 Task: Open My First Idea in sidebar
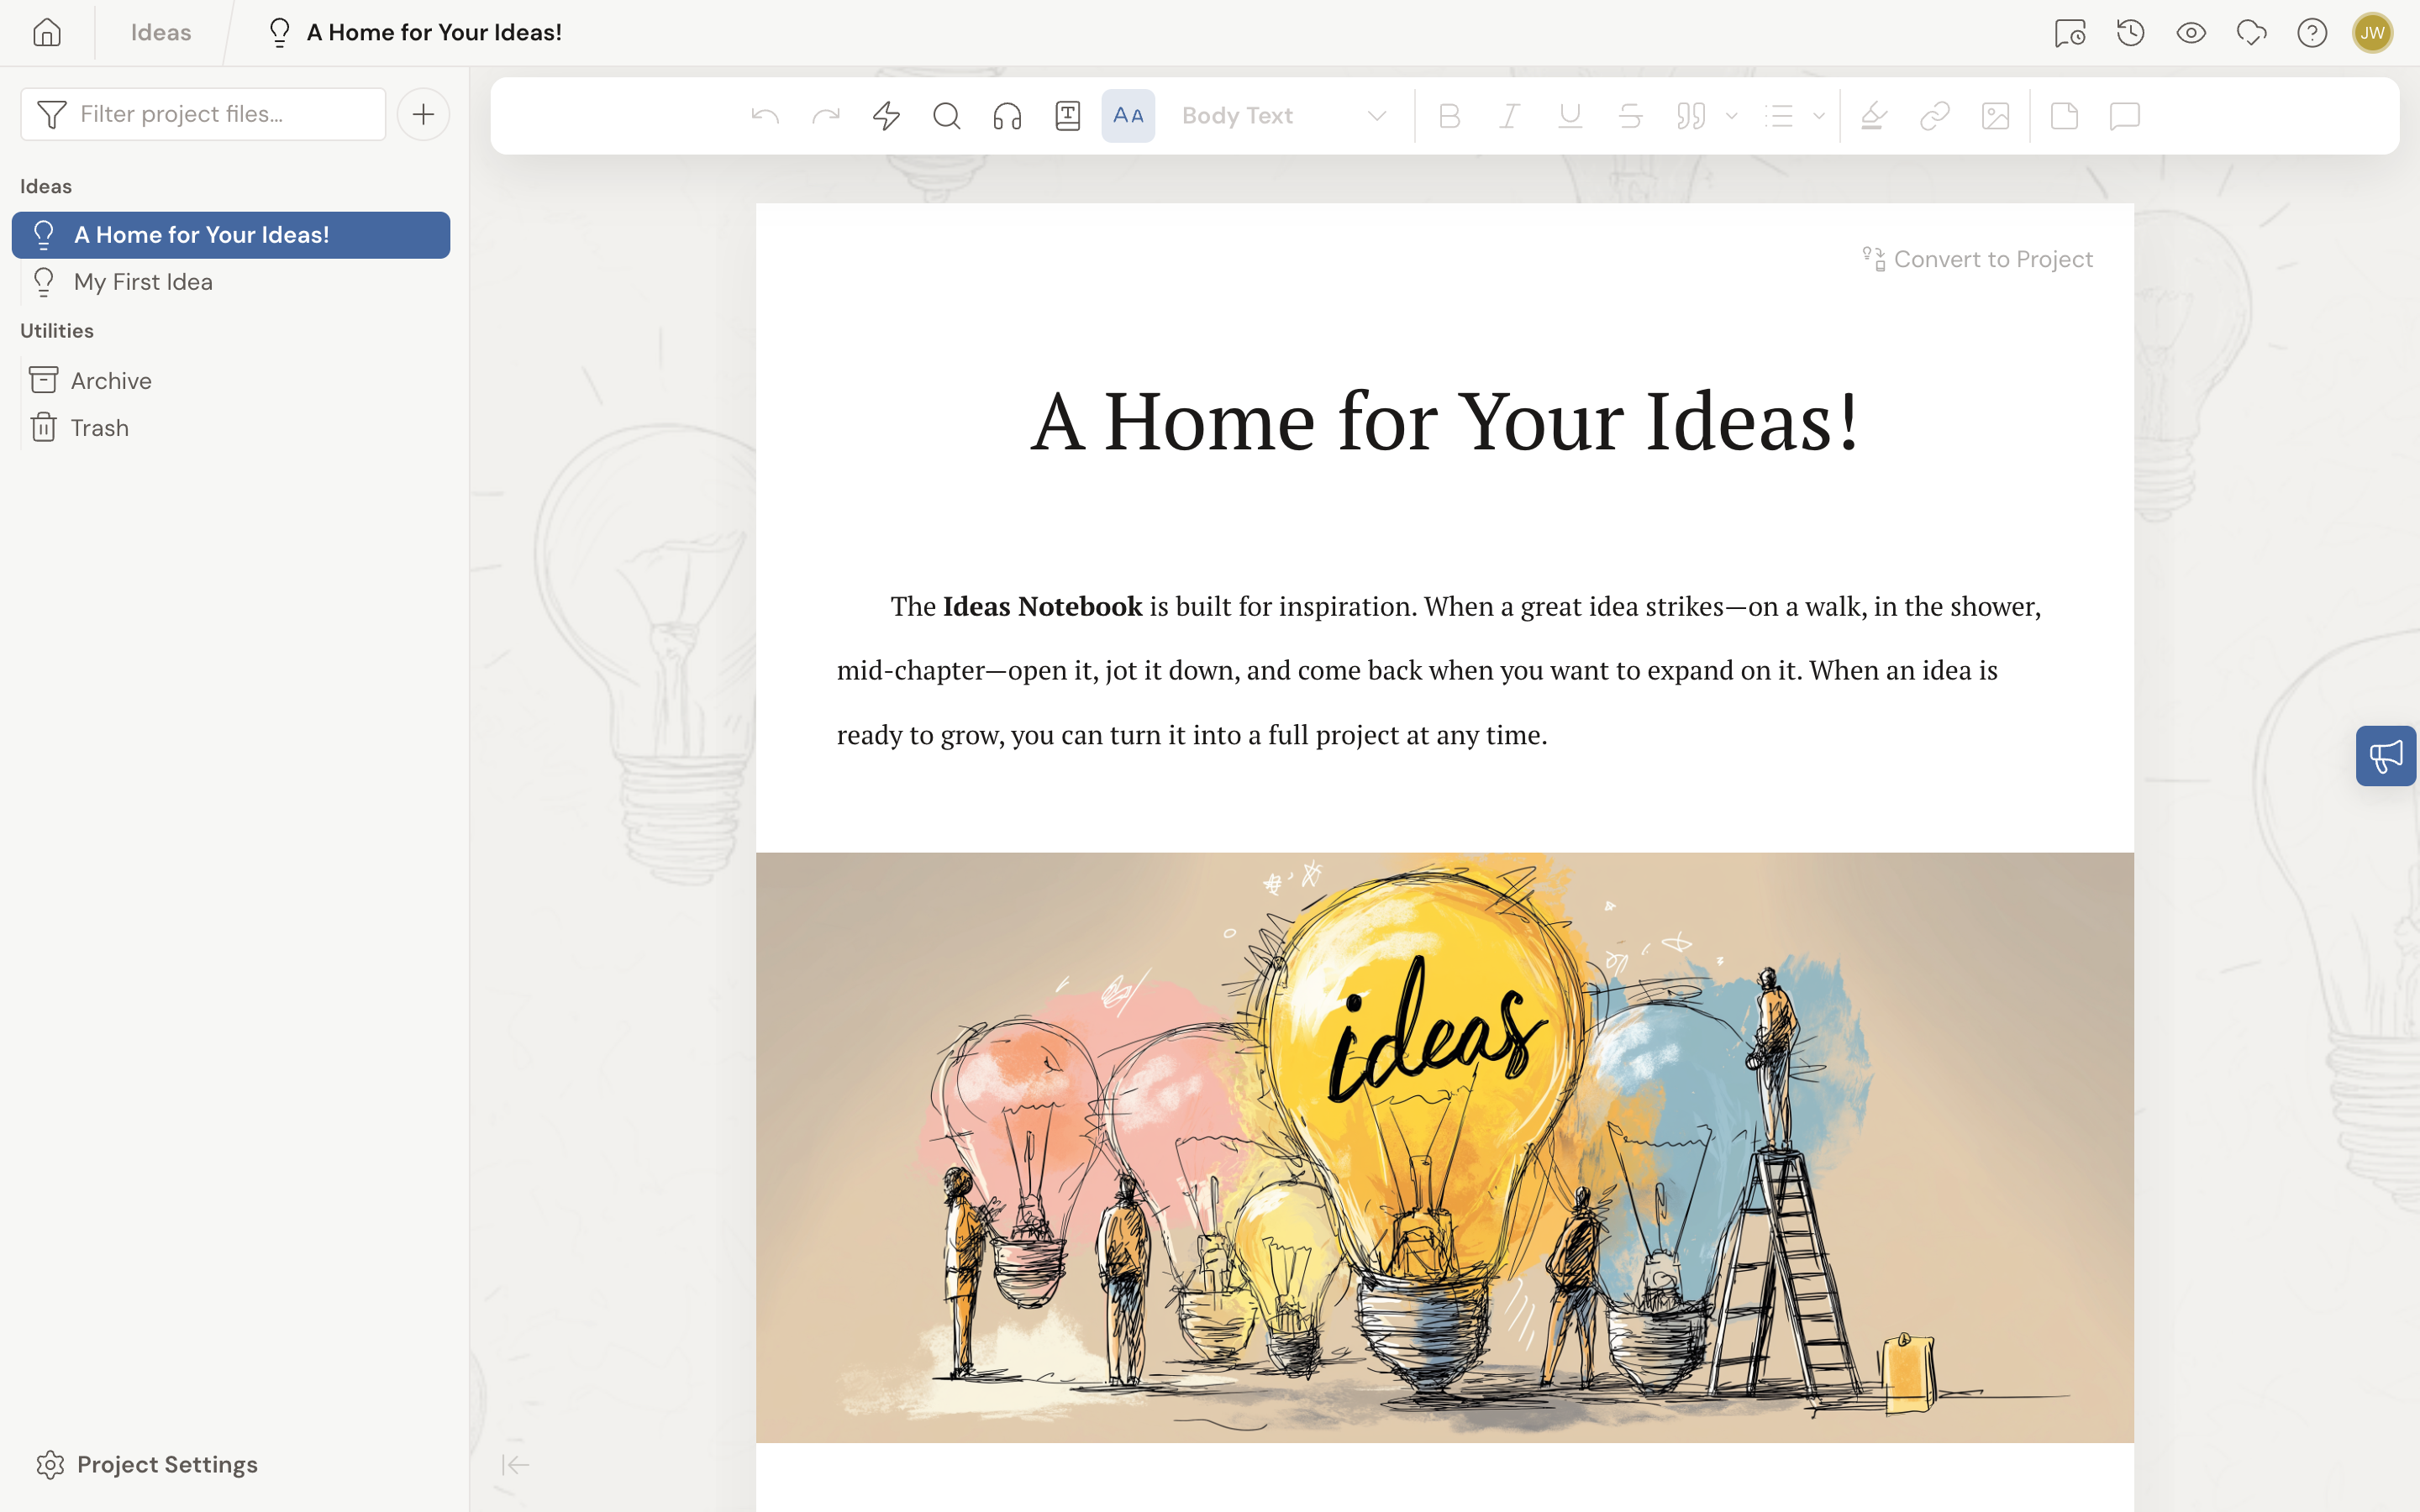click(x=231, y=282)
